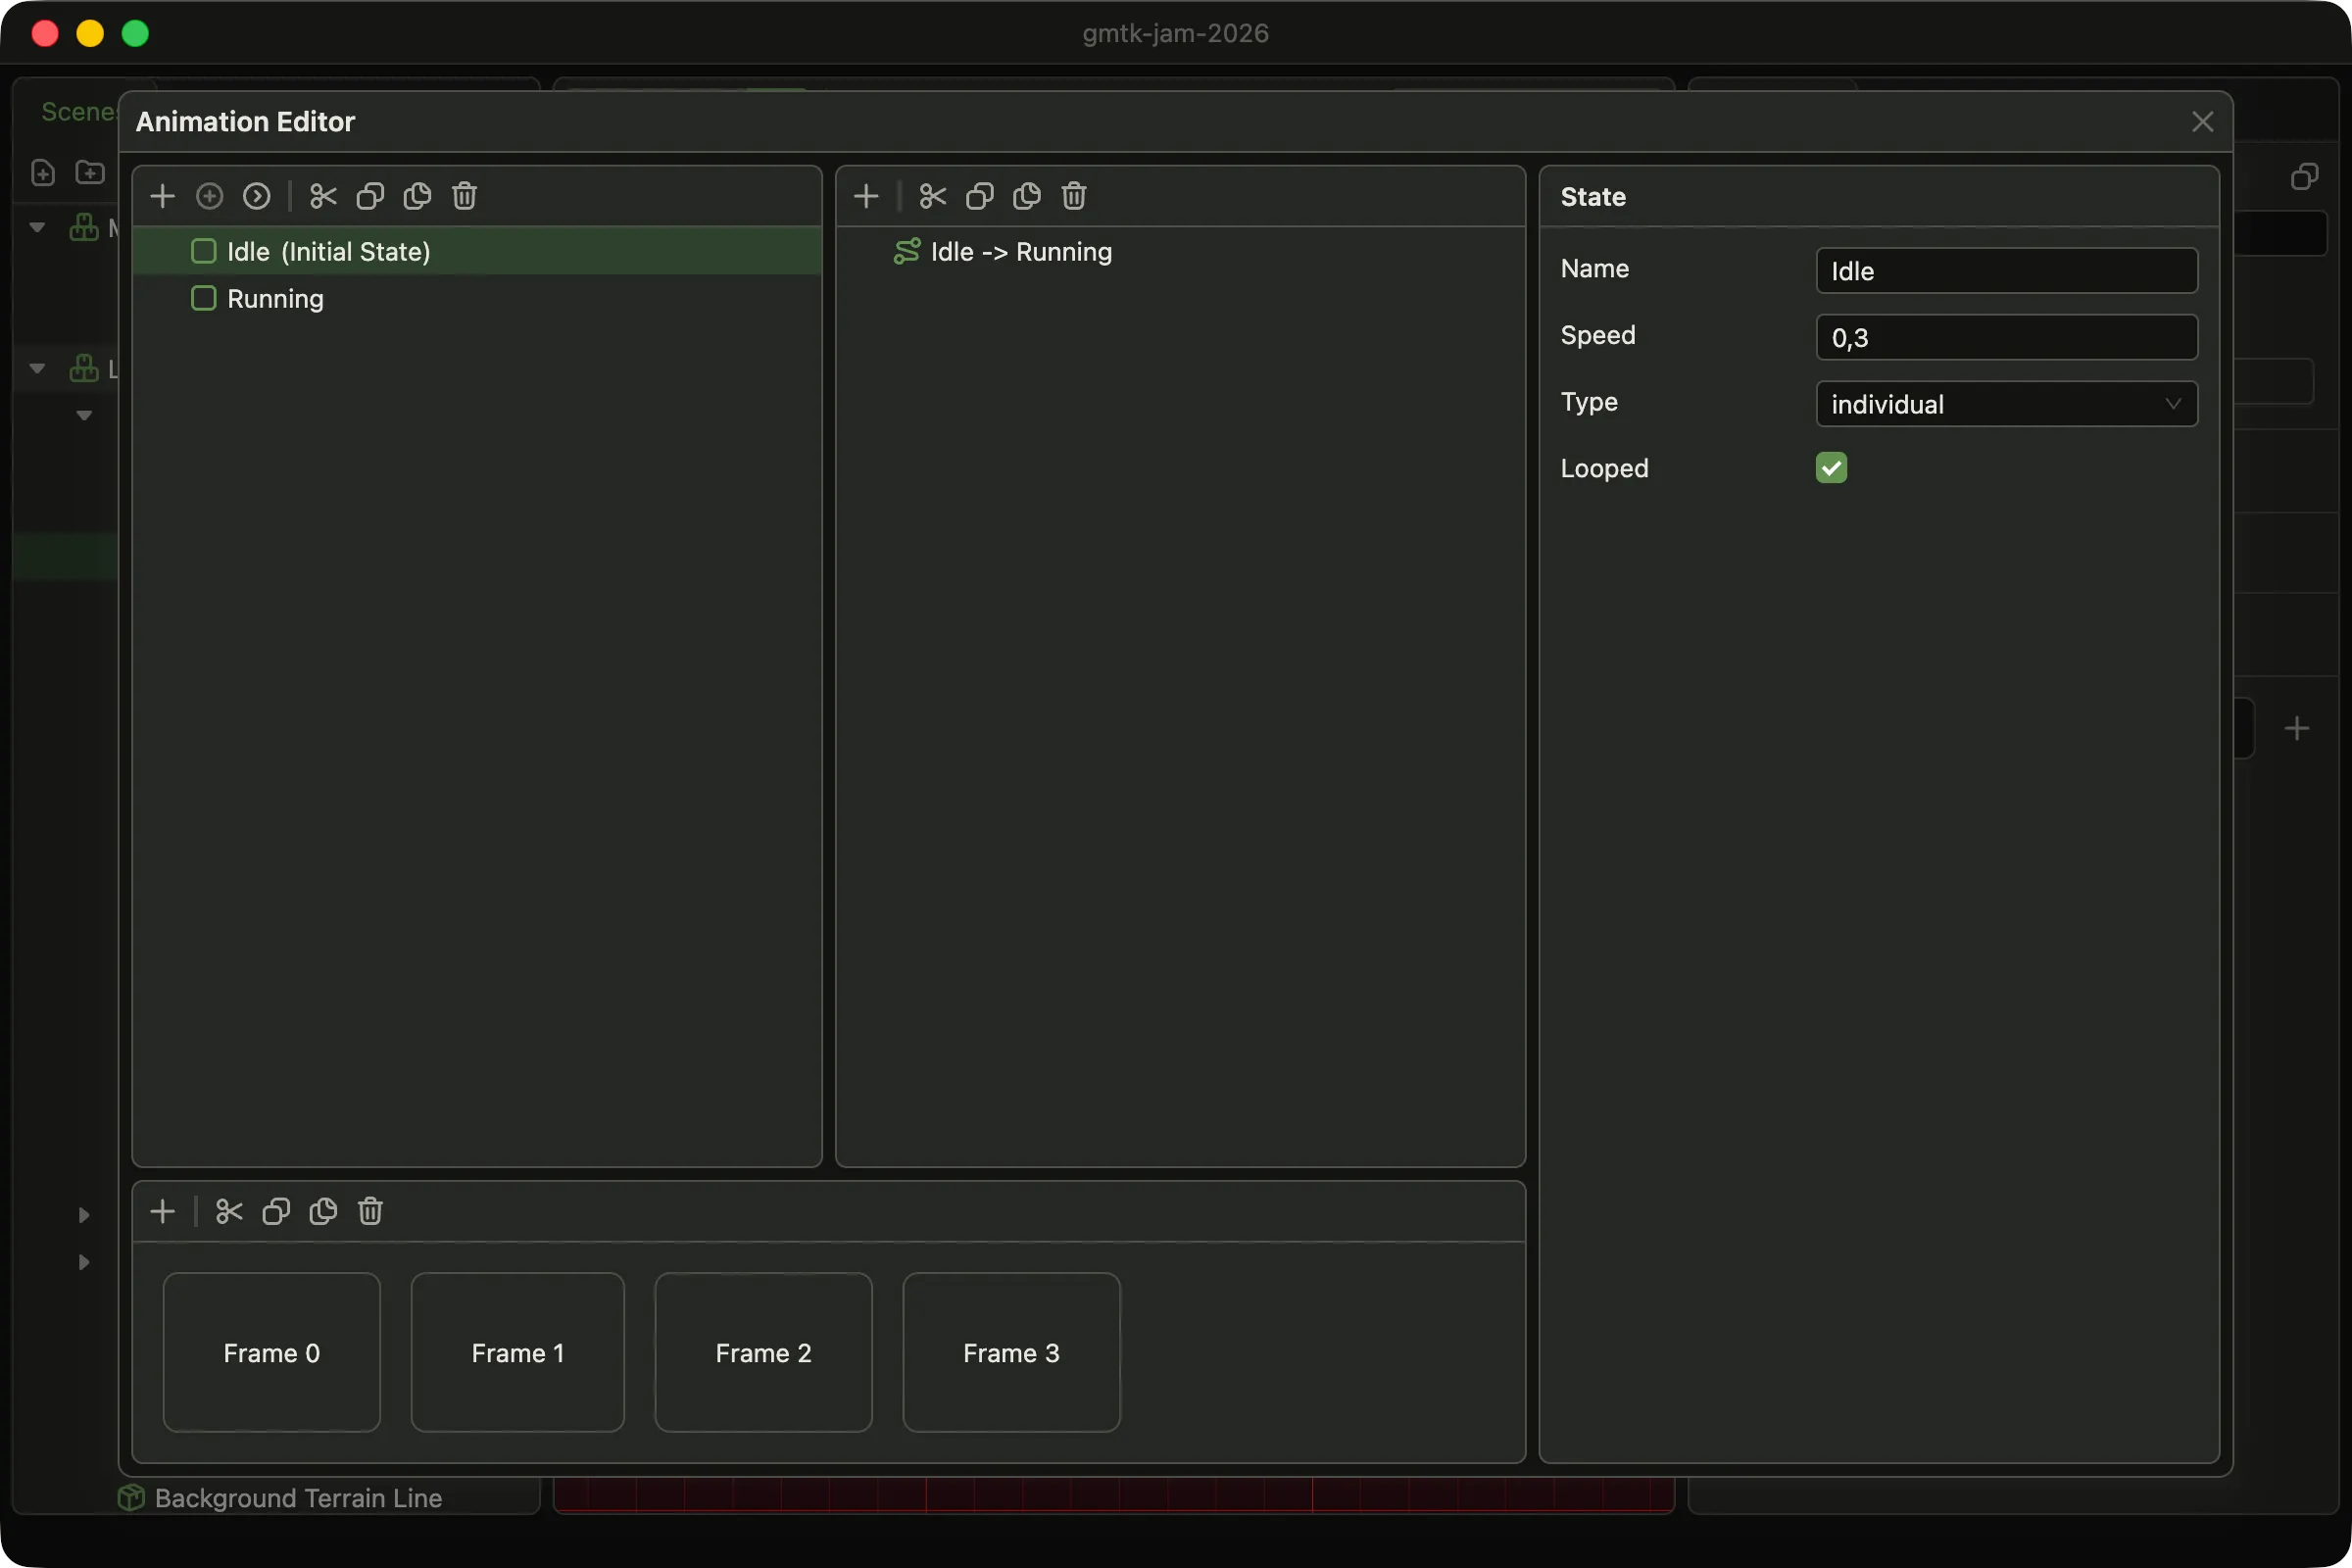
Task: Toggle the Looped checkbox
Action: coord(1831,468)
